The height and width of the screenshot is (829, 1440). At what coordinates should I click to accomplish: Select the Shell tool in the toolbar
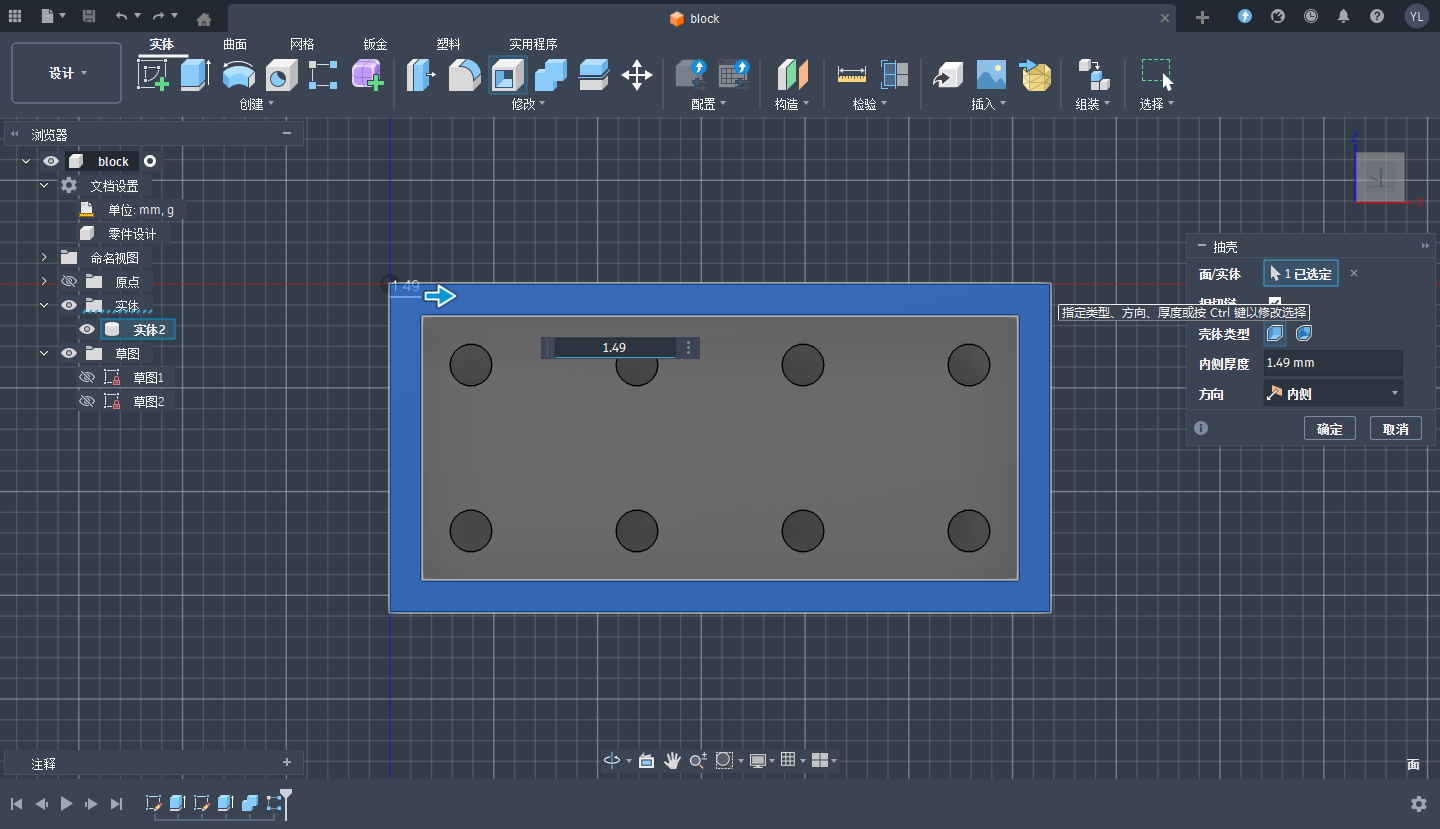[507, 75]
